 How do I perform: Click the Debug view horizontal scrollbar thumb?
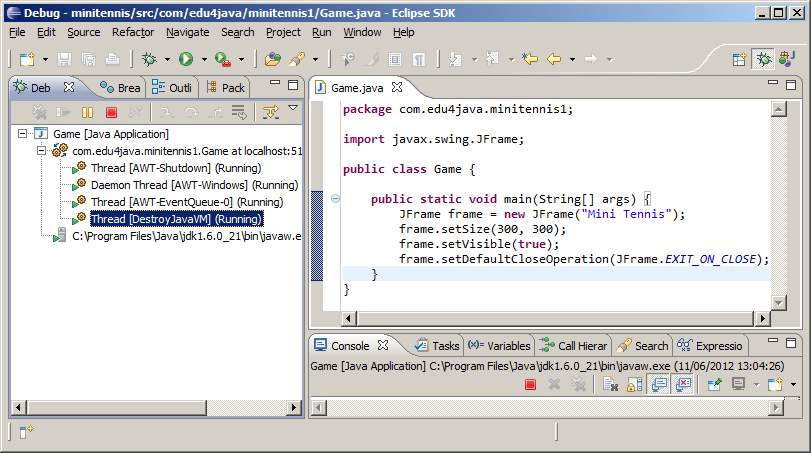point(117,407)
